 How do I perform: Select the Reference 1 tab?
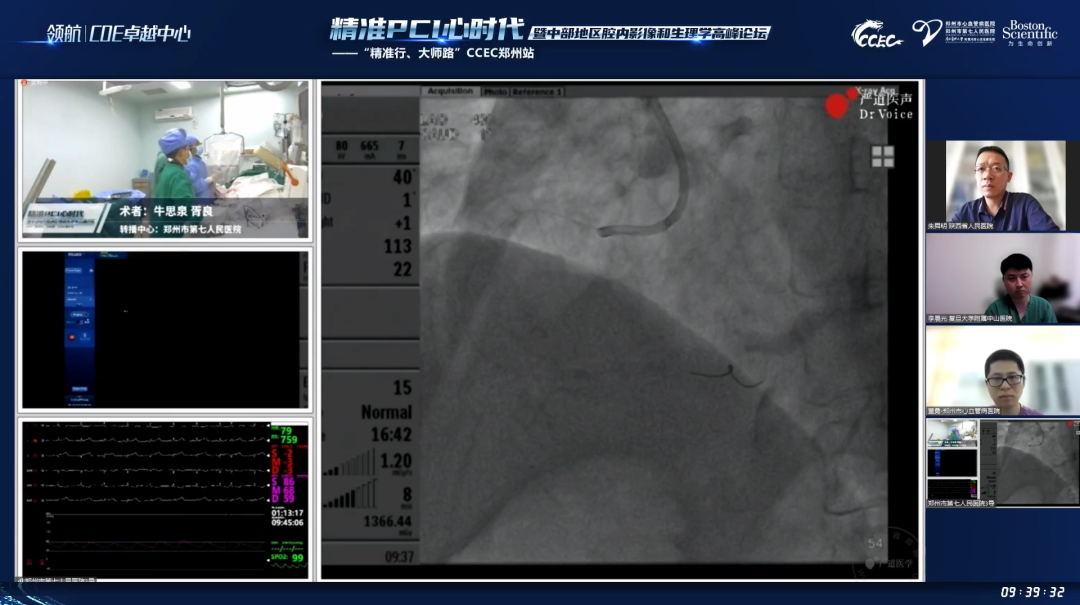coord(537,92)
